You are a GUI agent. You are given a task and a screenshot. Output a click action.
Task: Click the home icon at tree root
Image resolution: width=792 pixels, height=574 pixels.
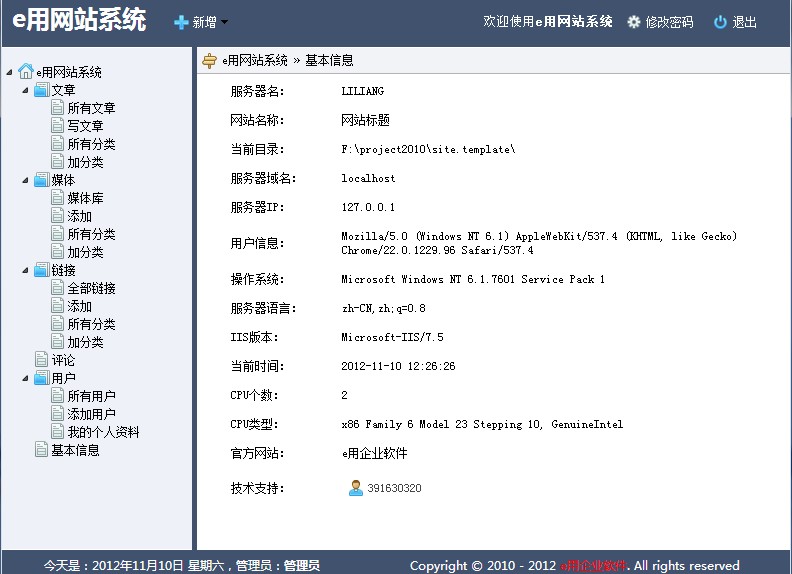click(x=26, y=71)
